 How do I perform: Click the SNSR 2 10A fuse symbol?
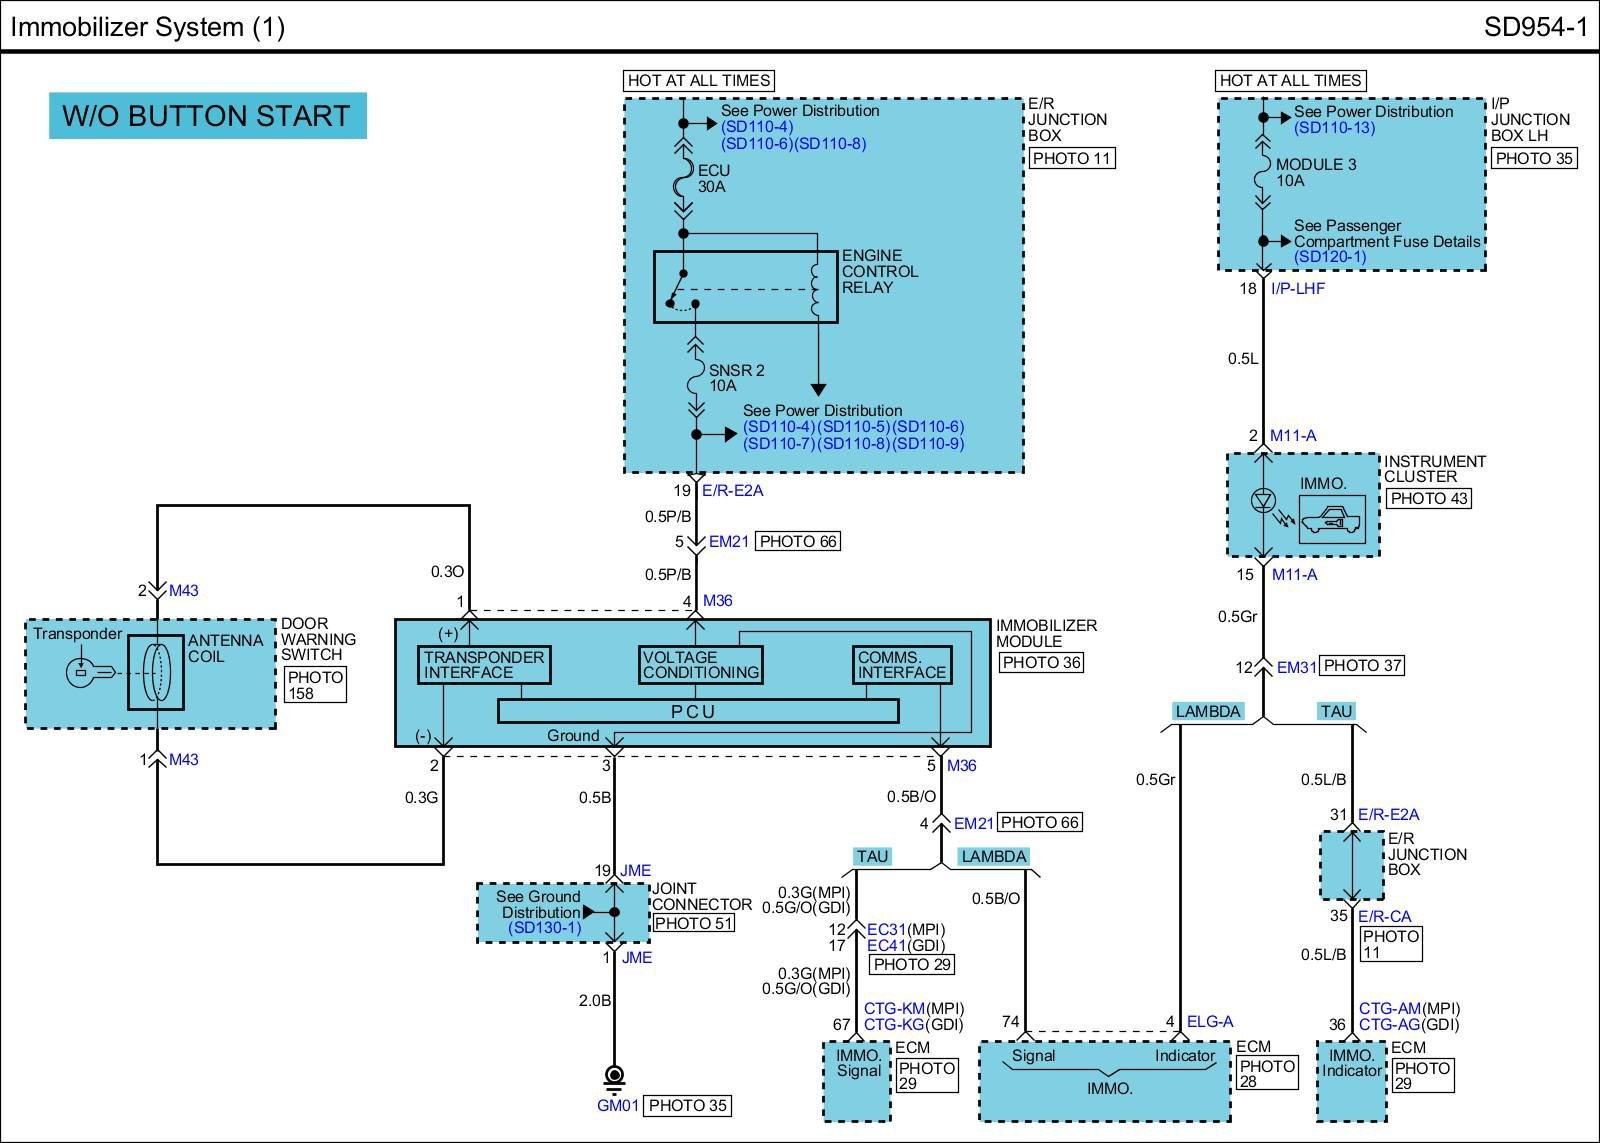[696, 378]
